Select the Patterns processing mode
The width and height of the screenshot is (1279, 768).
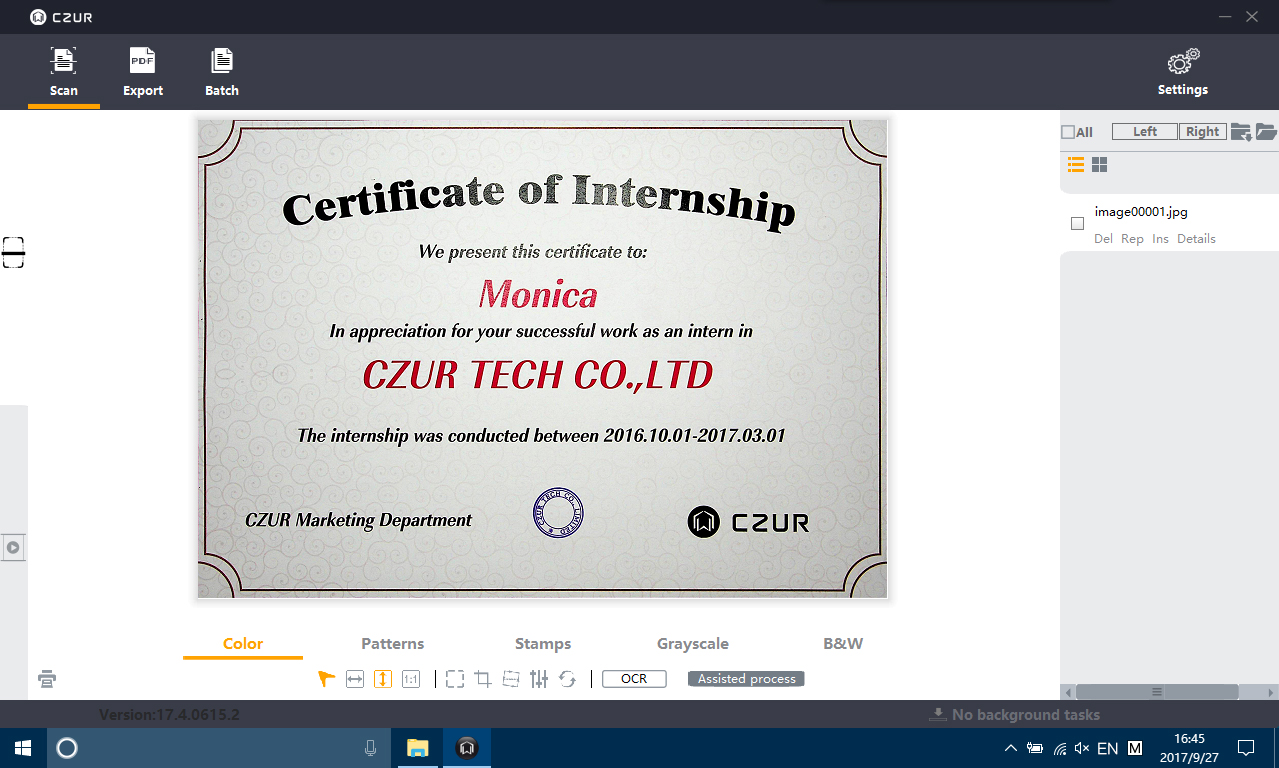click(x=393, y=644)
